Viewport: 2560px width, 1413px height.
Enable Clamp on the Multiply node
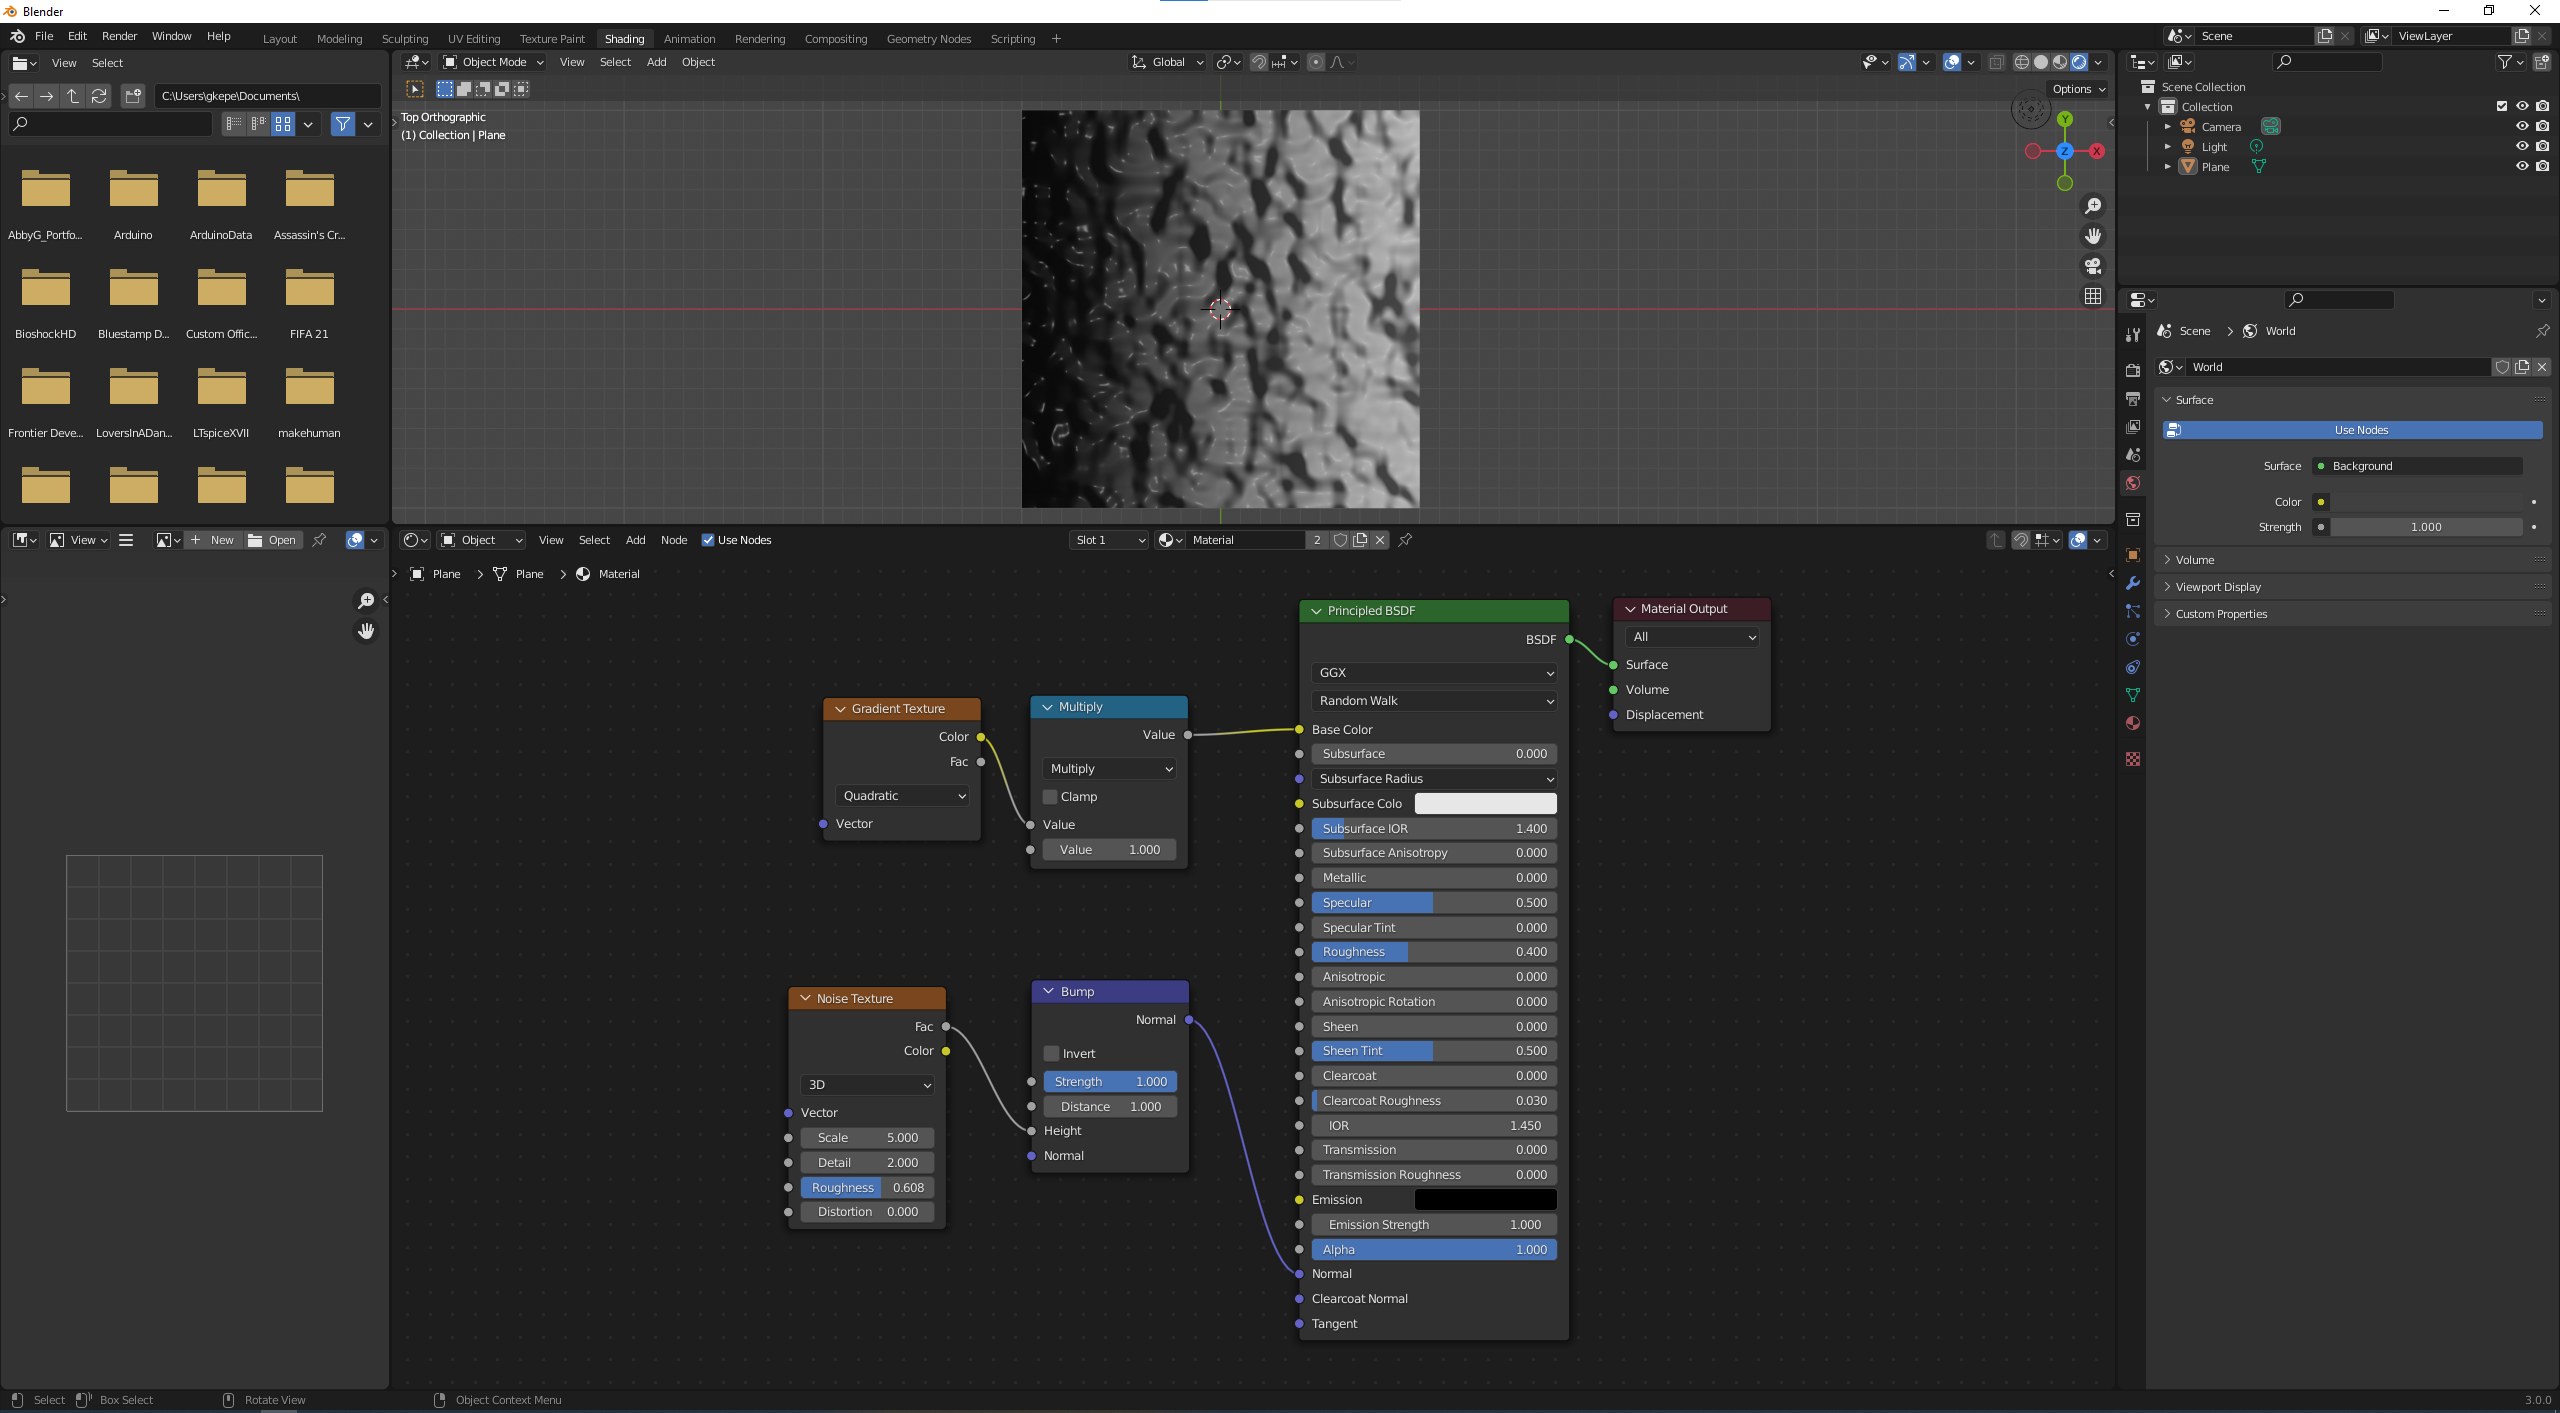point(1050,797)
